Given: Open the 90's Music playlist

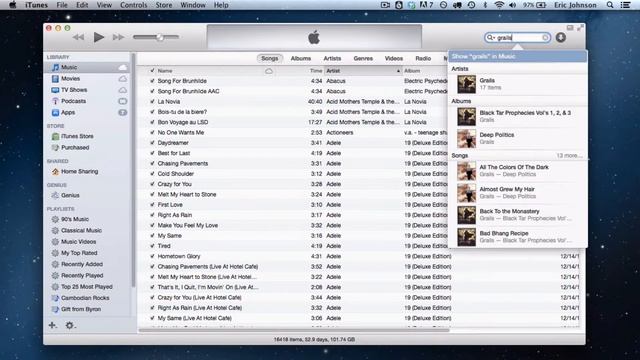Looking at the screenshot, I should pos(75,219).
